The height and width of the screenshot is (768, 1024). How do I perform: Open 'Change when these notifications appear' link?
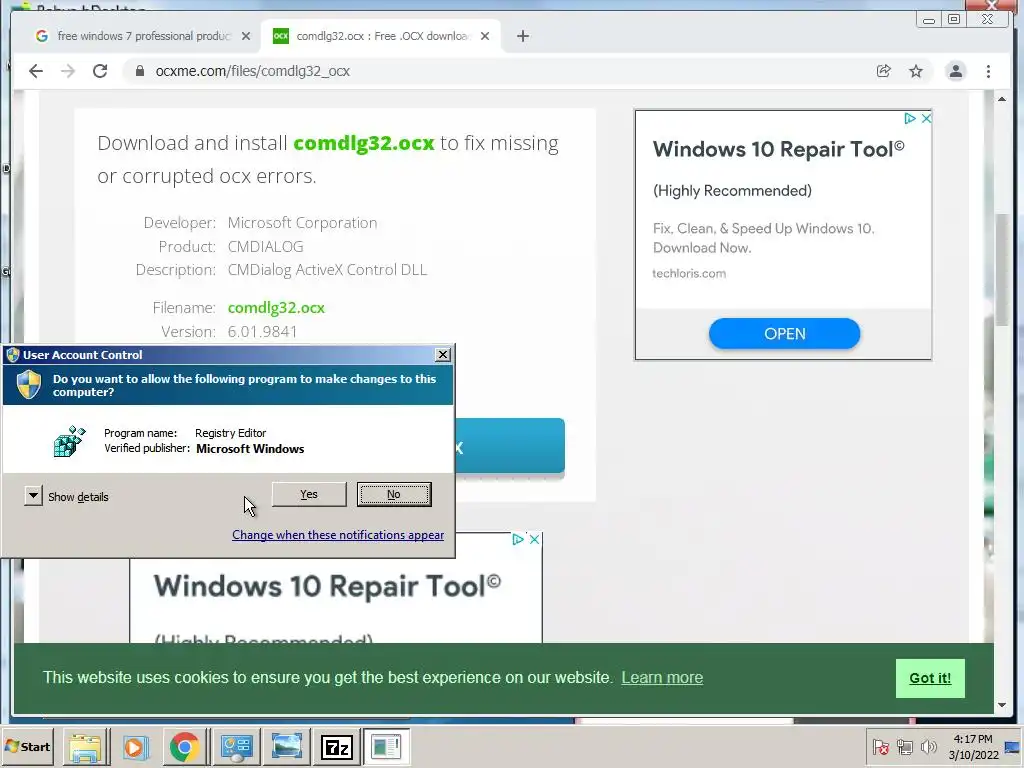[x=338, y=535]
